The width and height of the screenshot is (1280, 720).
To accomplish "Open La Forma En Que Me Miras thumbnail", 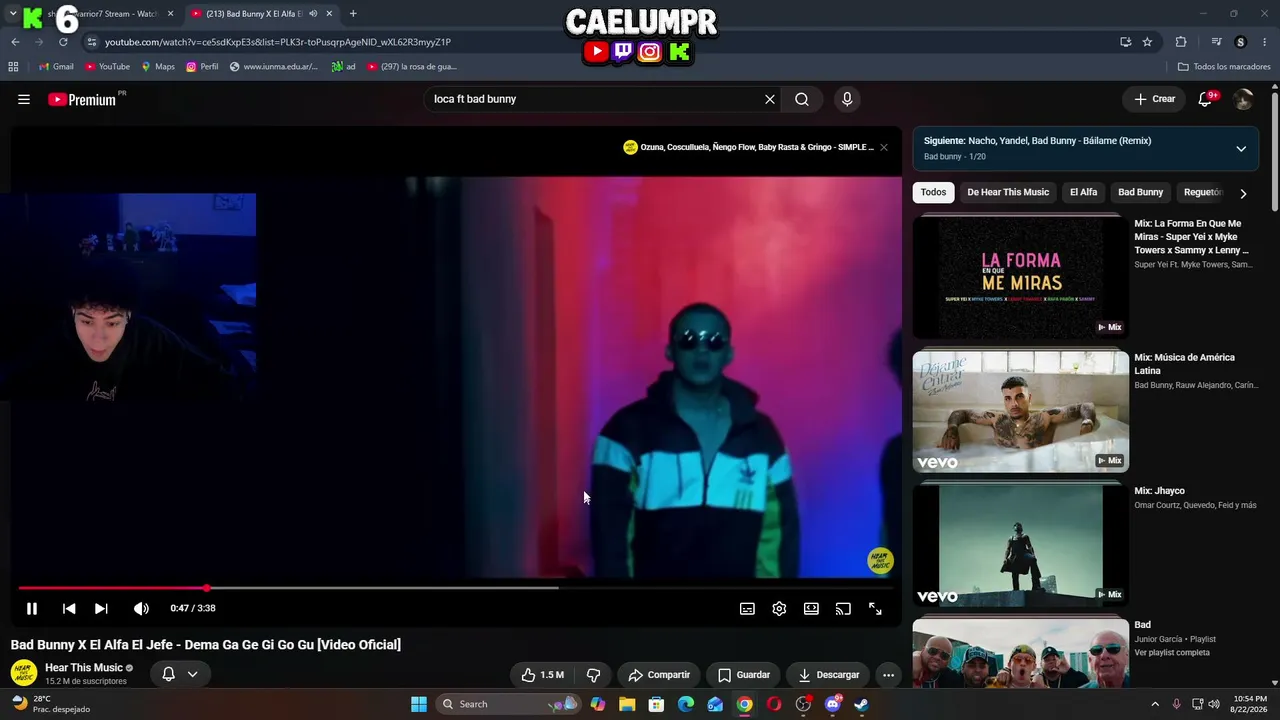I will tap(1020, 277).
